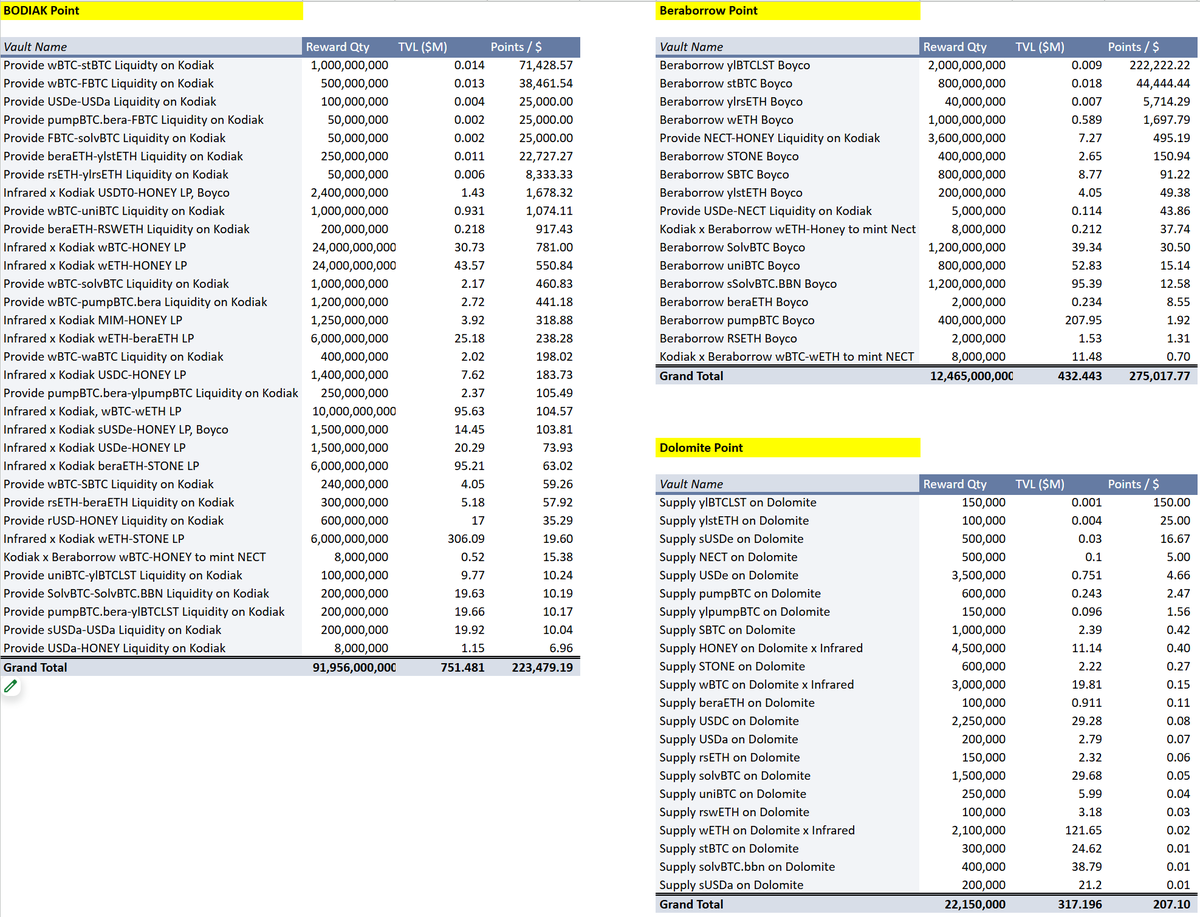Viewport: 1200px width, 917px height.
Task: Select 'Kodiak x Beraborrow wETH-Honey to mint Nect' cell
Action: point(788,229)
